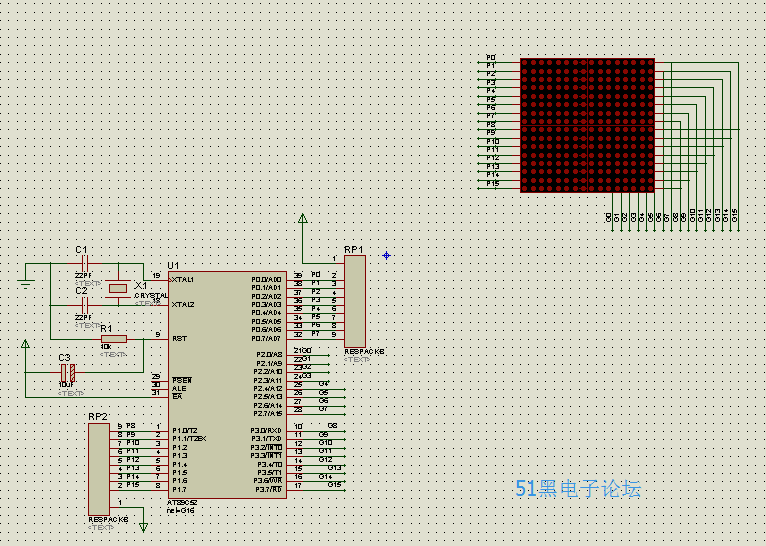The height and width of the screenshot is (546, 766).
Task: Click the G0 net label below LED matrix
Action: pyautogui.click(x=609, y=217)
